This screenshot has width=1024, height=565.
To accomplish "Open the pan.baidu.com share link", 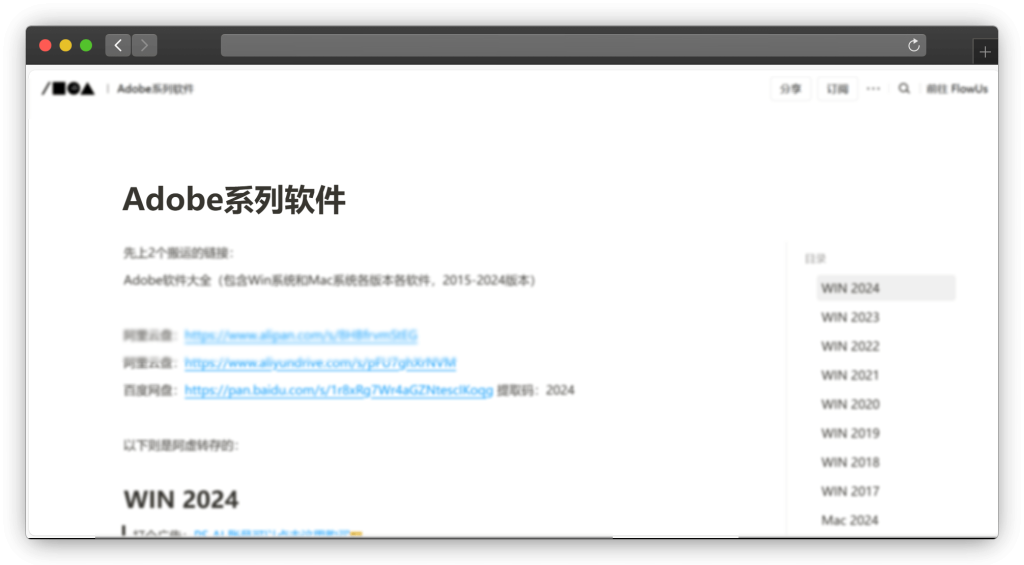I will 338,390.
